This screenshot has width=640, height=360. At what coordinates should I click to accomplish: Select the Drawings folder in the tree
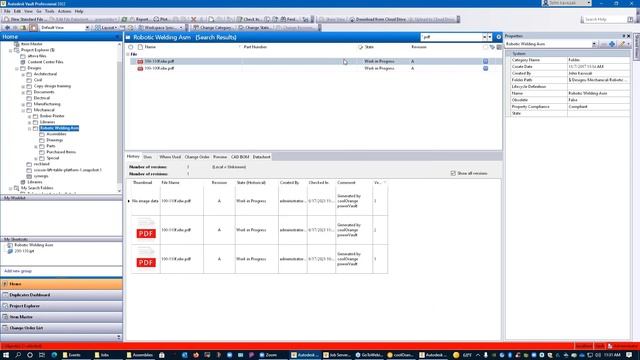coord(55,140)
